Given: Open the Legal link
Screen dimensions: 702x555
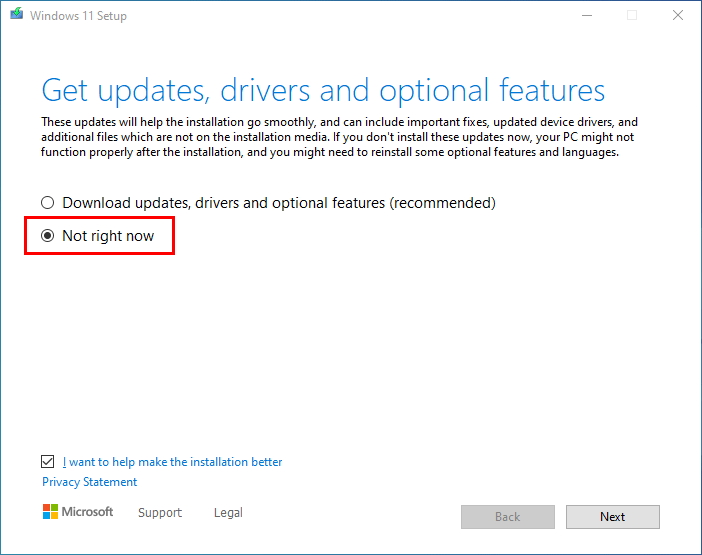Looking at the screenshot, I should tap(228, 512).
